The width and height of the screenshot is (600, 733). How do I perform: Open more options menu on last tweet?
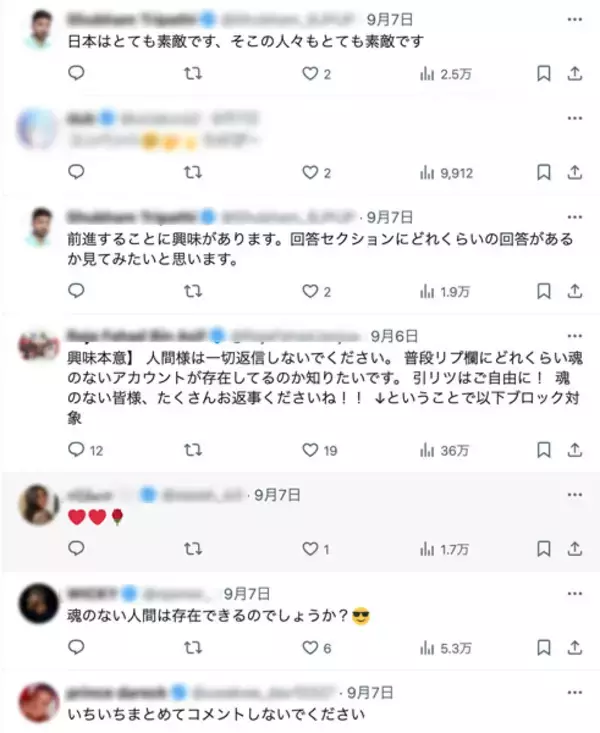click(574, 692)
